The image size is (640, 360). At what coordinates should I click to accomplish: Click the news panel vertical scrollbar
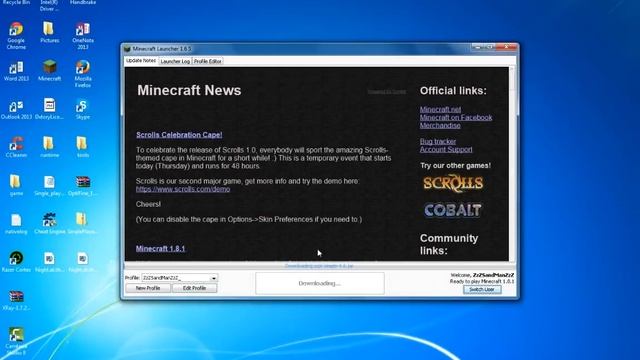click(x=512, y=163)
